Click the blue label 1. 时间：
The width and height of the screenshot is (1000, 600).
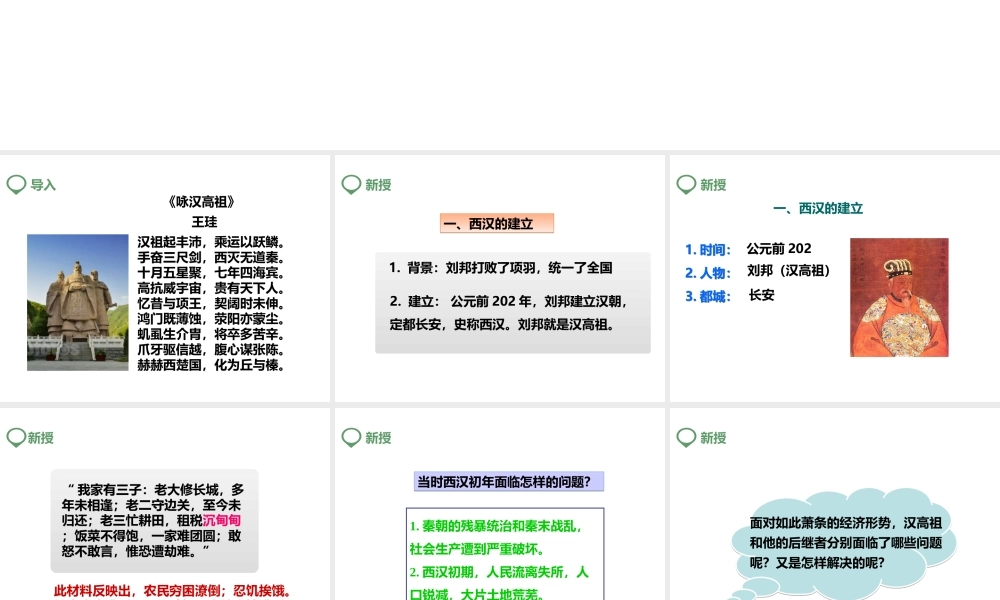[708, 250]
